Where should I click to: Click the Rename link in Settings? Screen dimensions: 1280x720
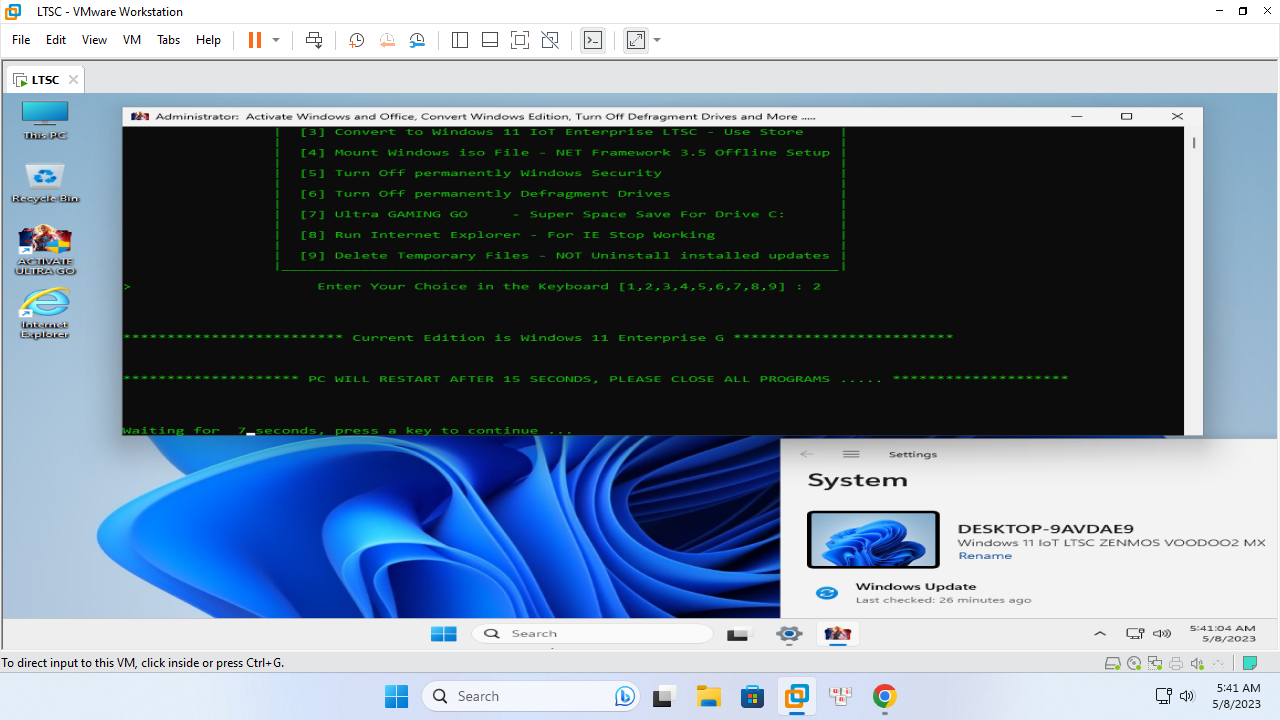click(x=985, y=556)
